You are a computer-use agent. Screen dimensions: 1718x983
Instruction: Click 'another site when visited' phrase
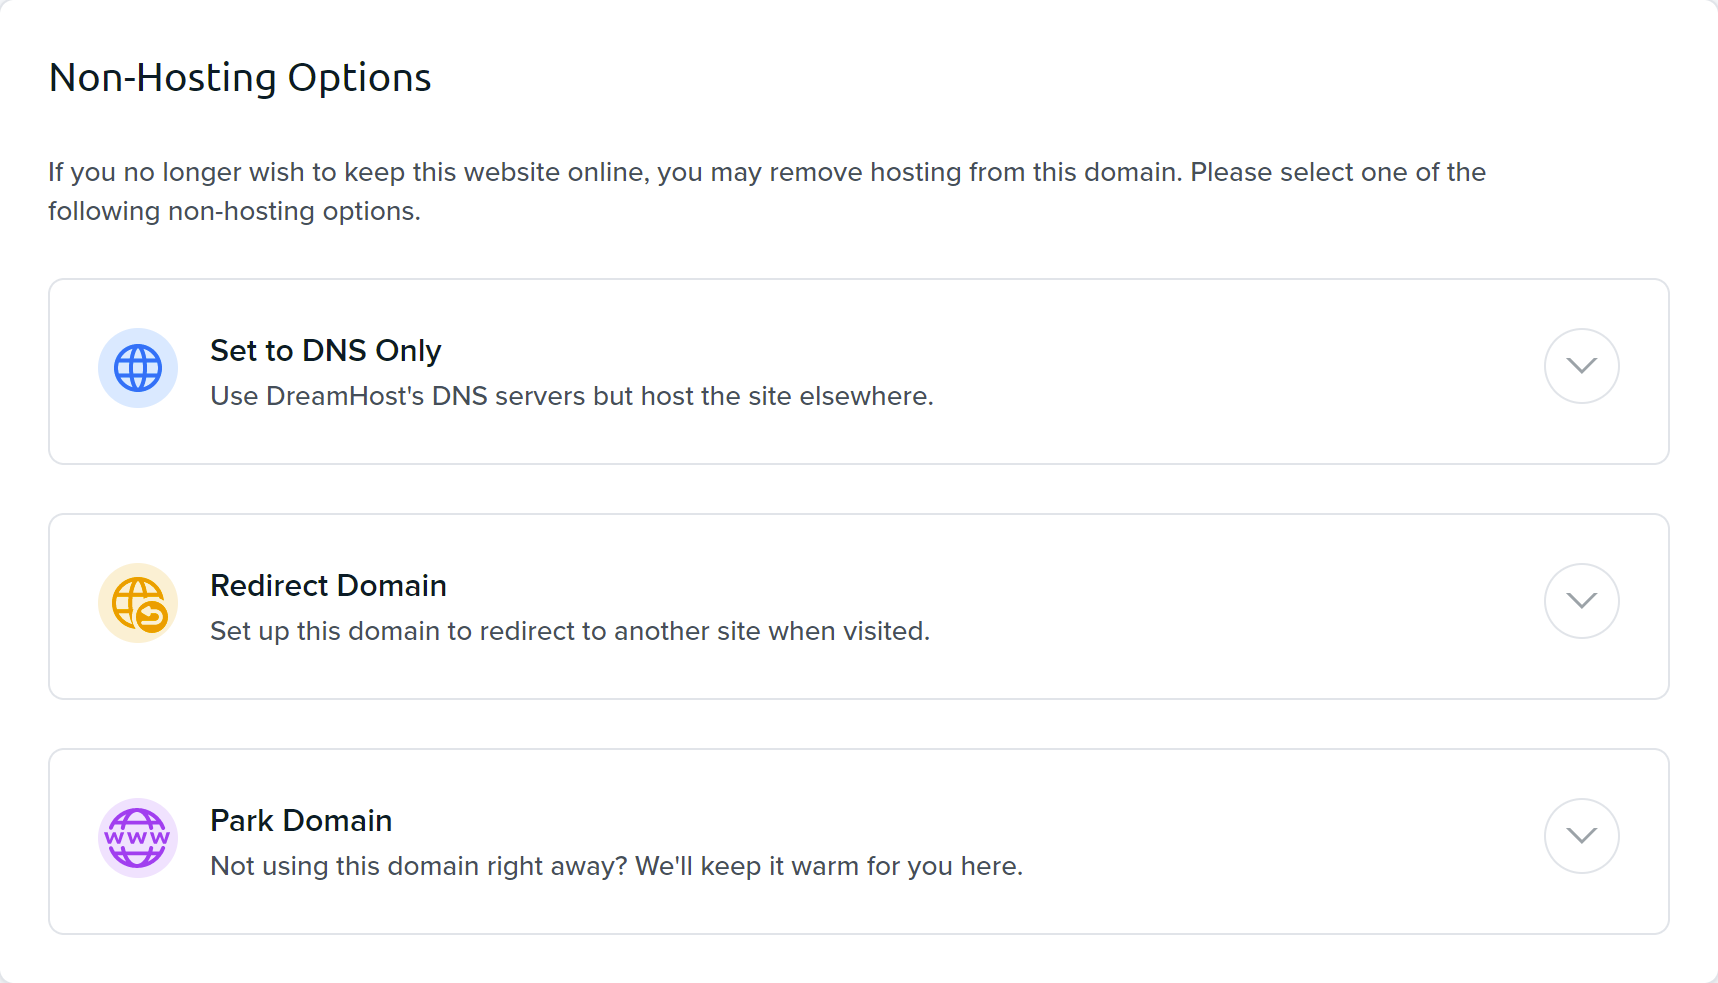coord(772,631)
